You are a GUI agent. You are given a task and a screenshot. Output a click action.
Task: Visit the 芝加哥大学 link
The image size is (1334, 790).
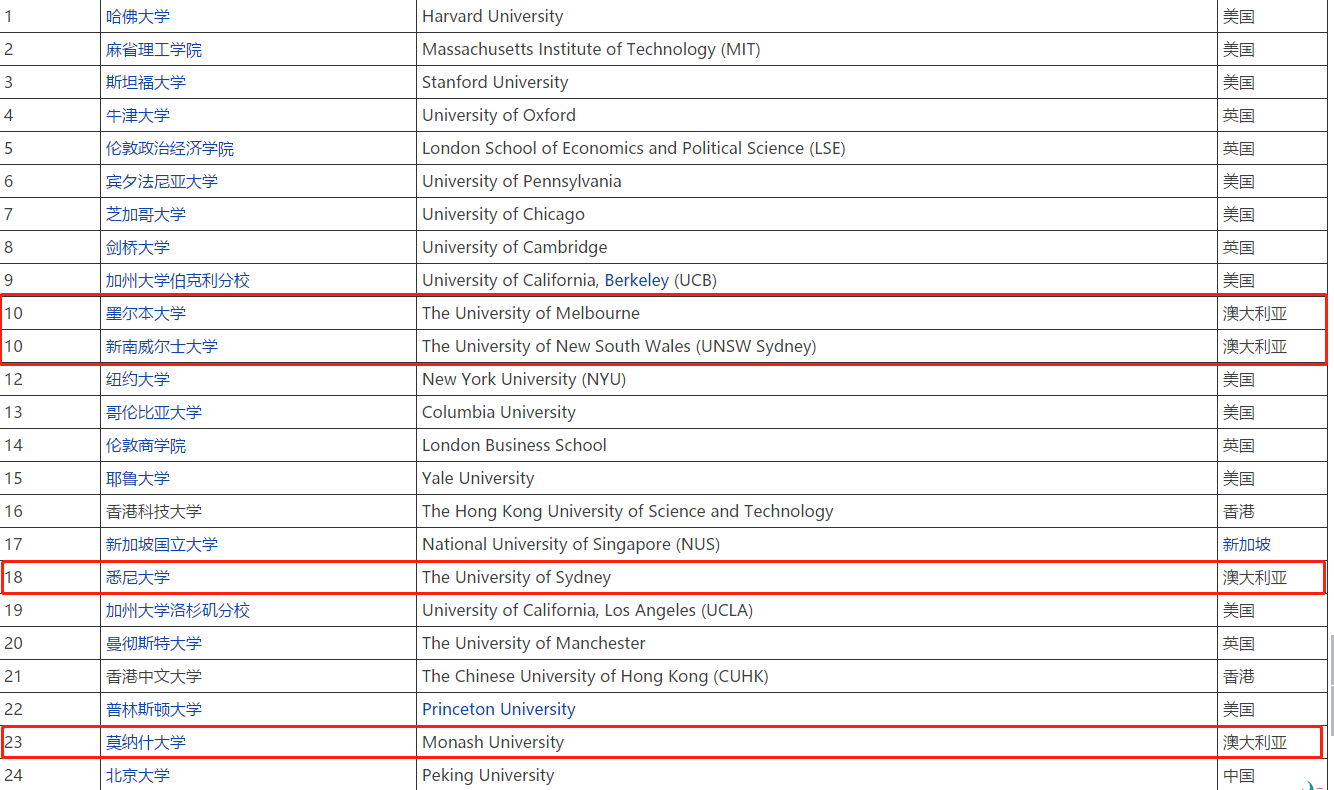[146, 214]
